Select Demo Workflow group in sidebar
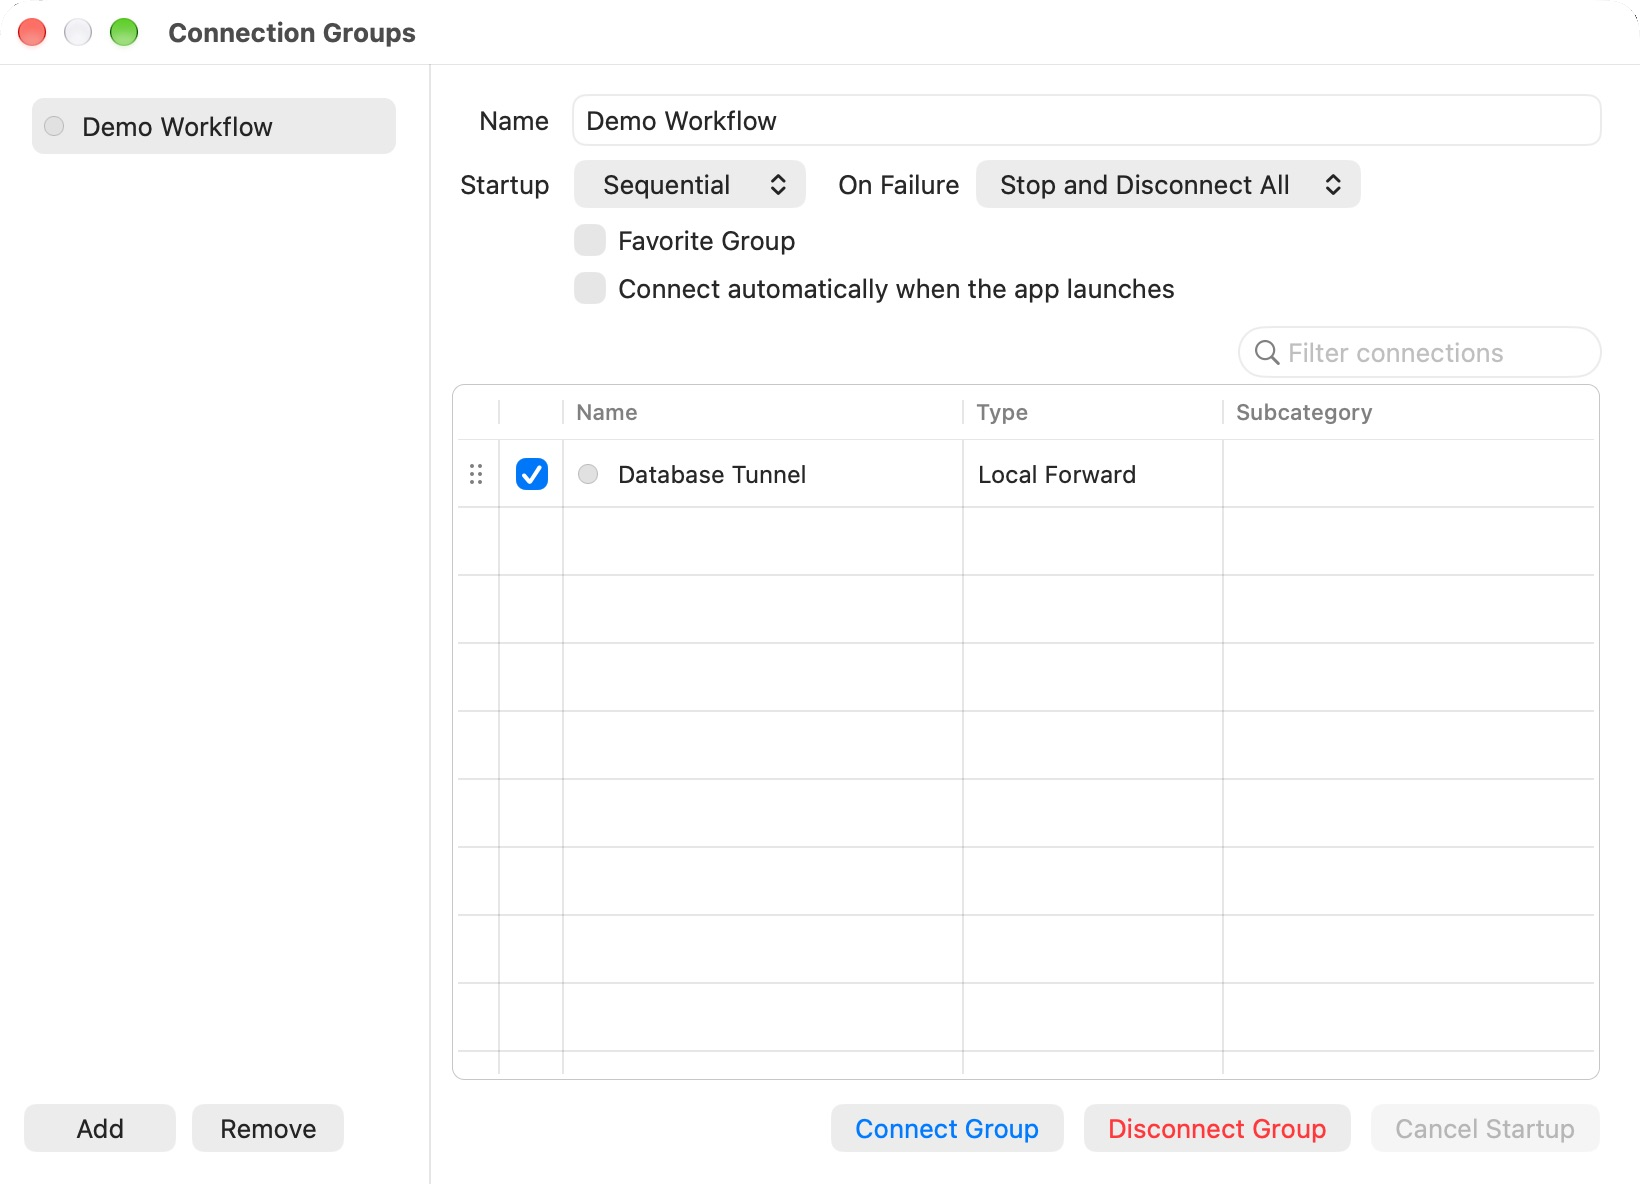Viewport: 1640px width, 1184px height. (214, 126)
